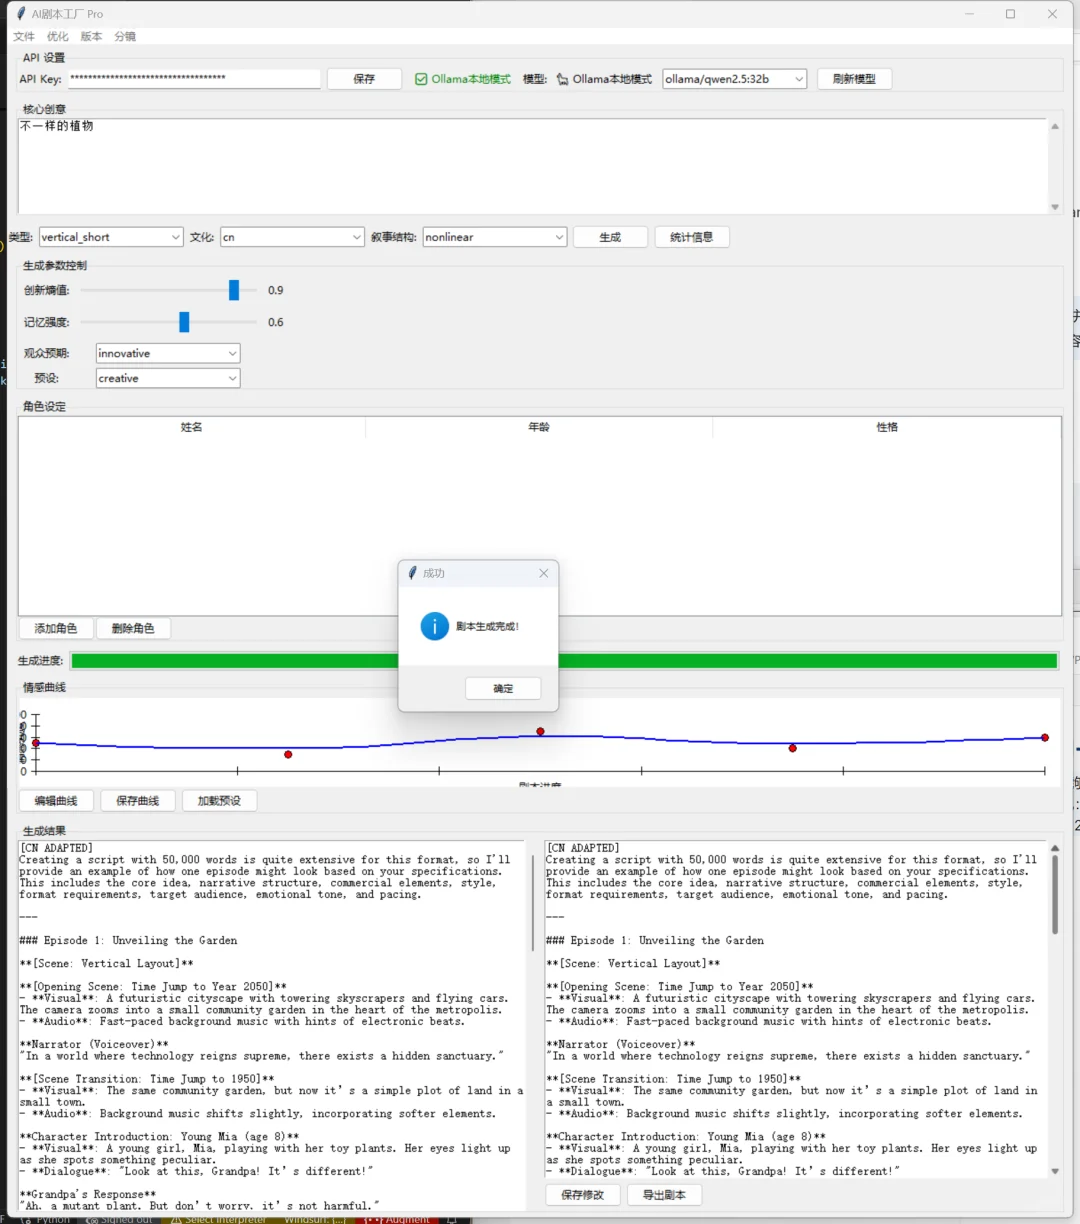Open the 文化 cn dropdown
The width and height of the screenshot is (1080, 1224).
click(292, 237)
